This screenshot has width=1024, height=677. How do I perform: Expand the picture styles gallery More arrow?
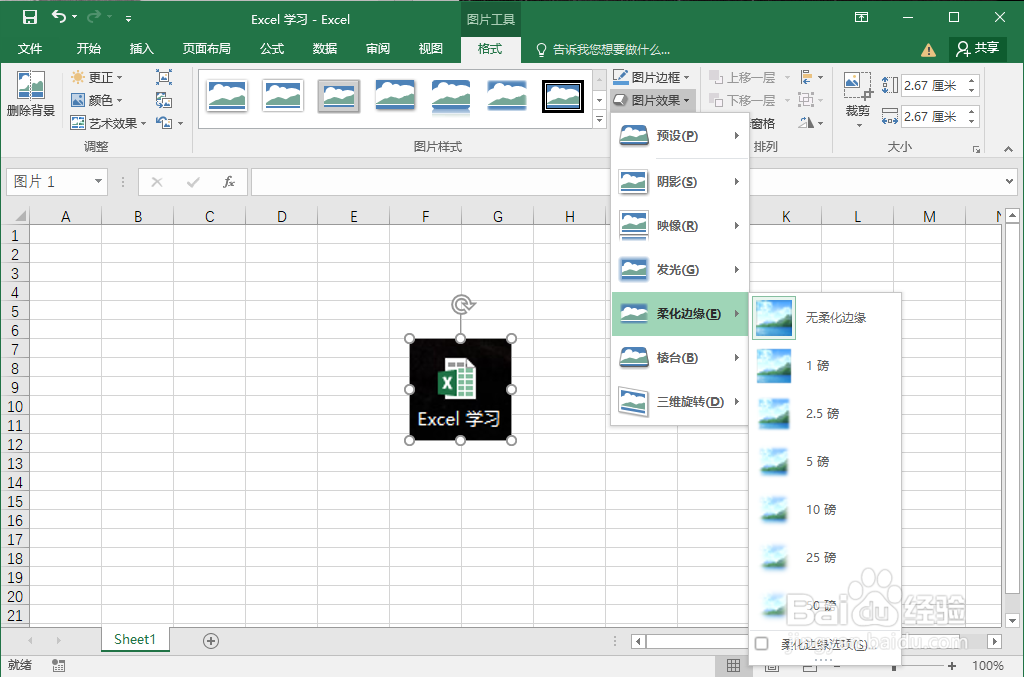pyautogui.click(x=600, y=119)
